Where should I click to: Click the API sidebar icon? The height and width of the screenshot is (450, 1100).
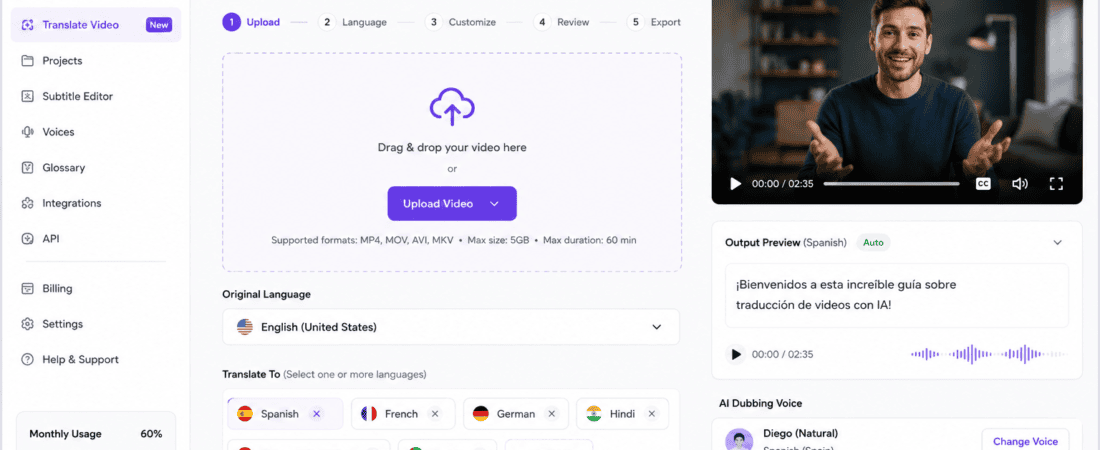[27, 239]
